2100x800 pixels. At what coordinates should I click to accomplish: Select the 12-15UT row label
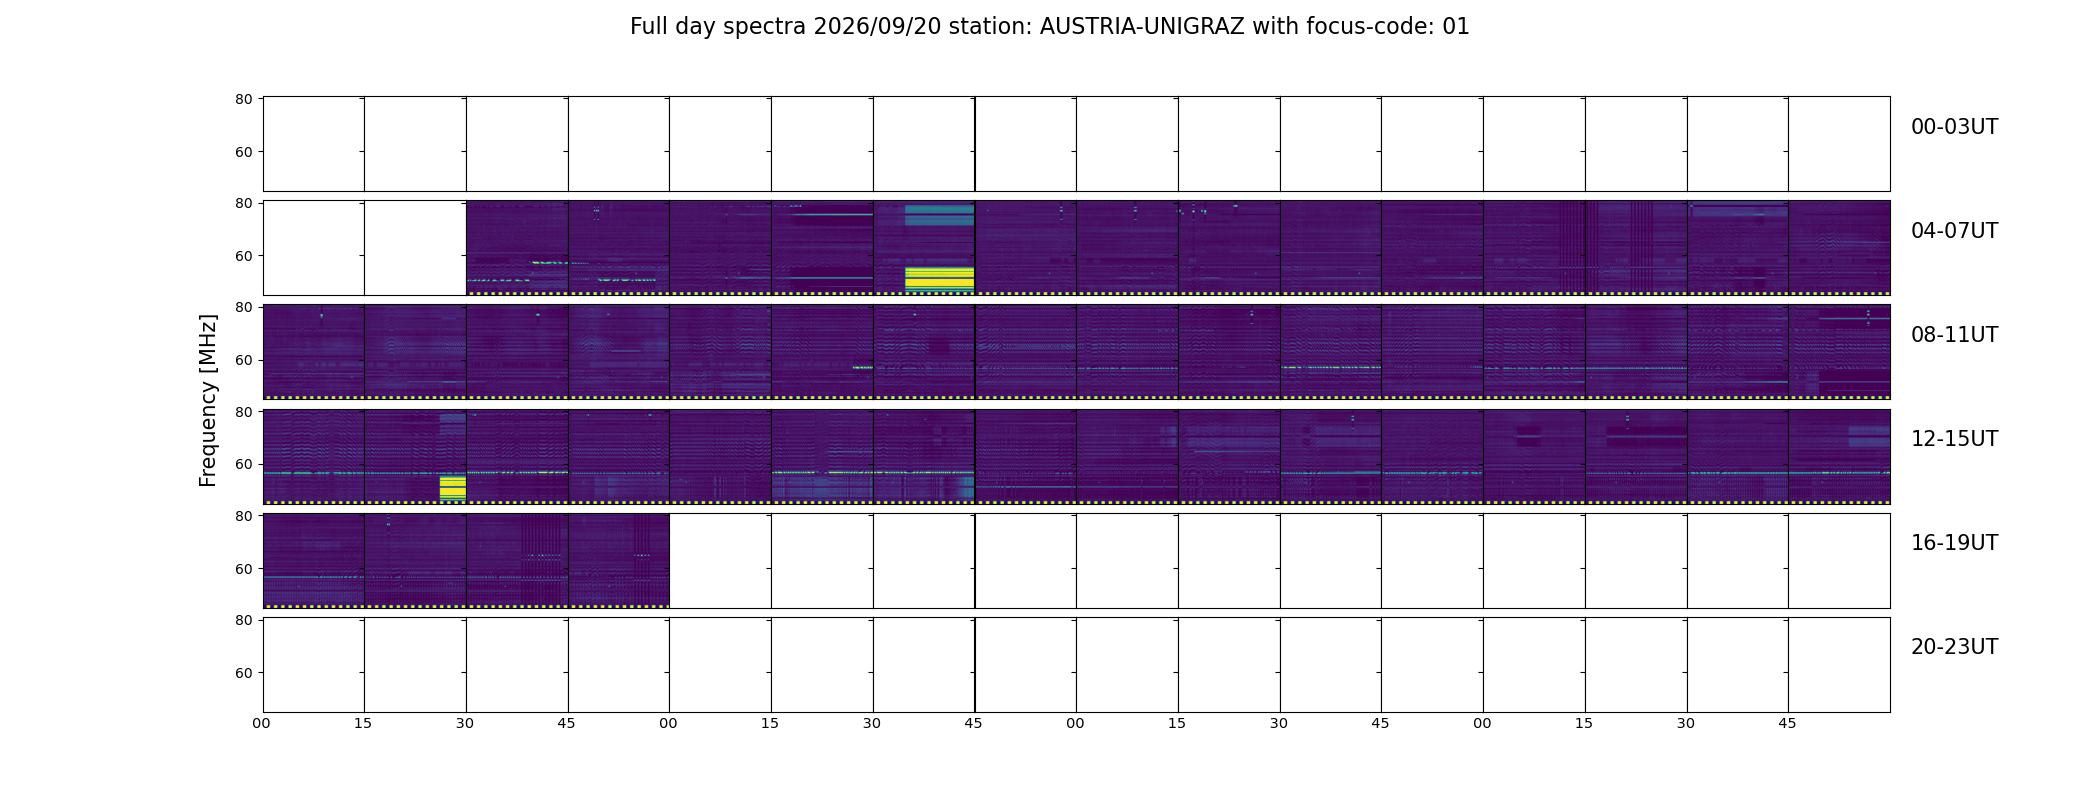tap(1954, 439)
